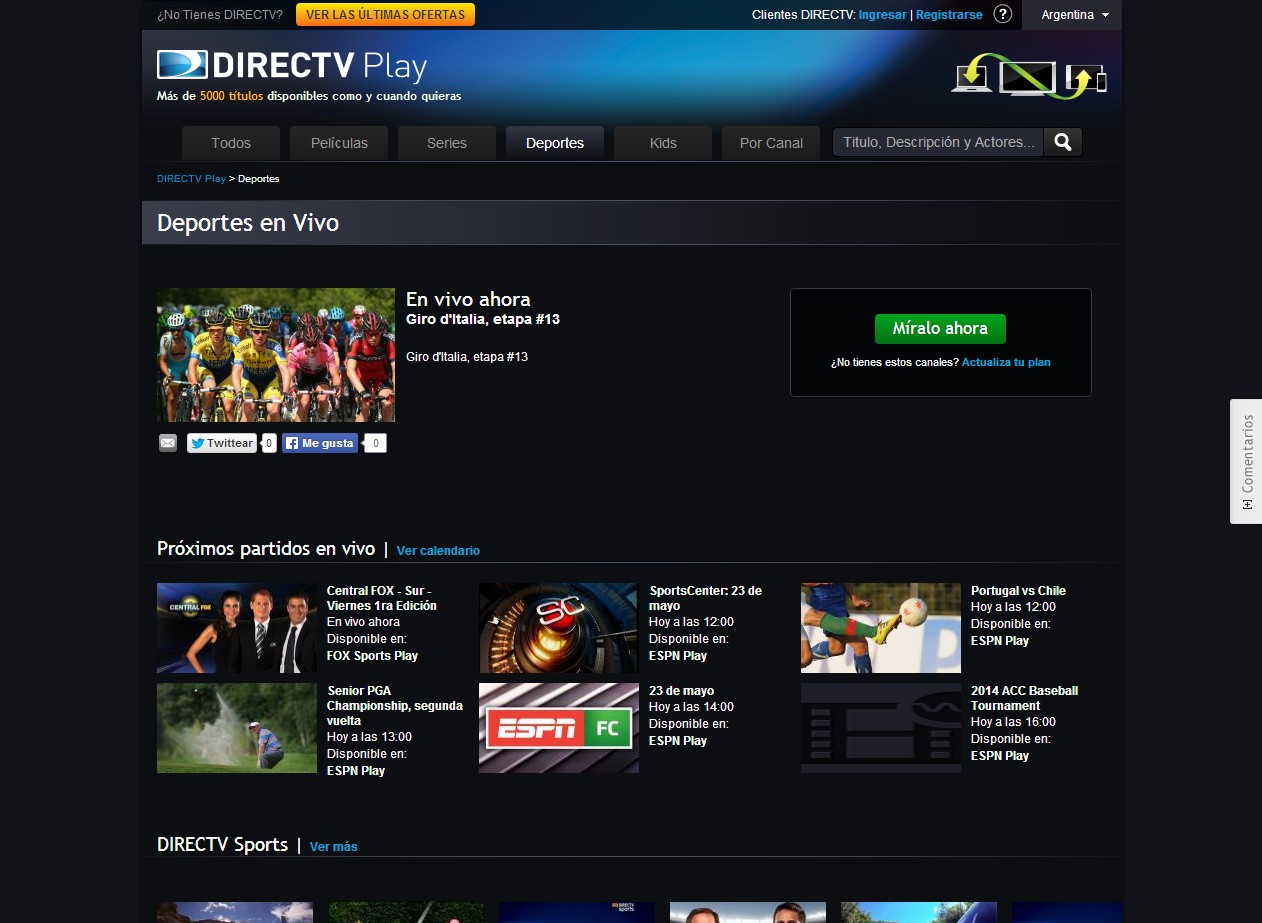Click the Twitter share count bubble
1262x923 pixels.
(269, 443)
